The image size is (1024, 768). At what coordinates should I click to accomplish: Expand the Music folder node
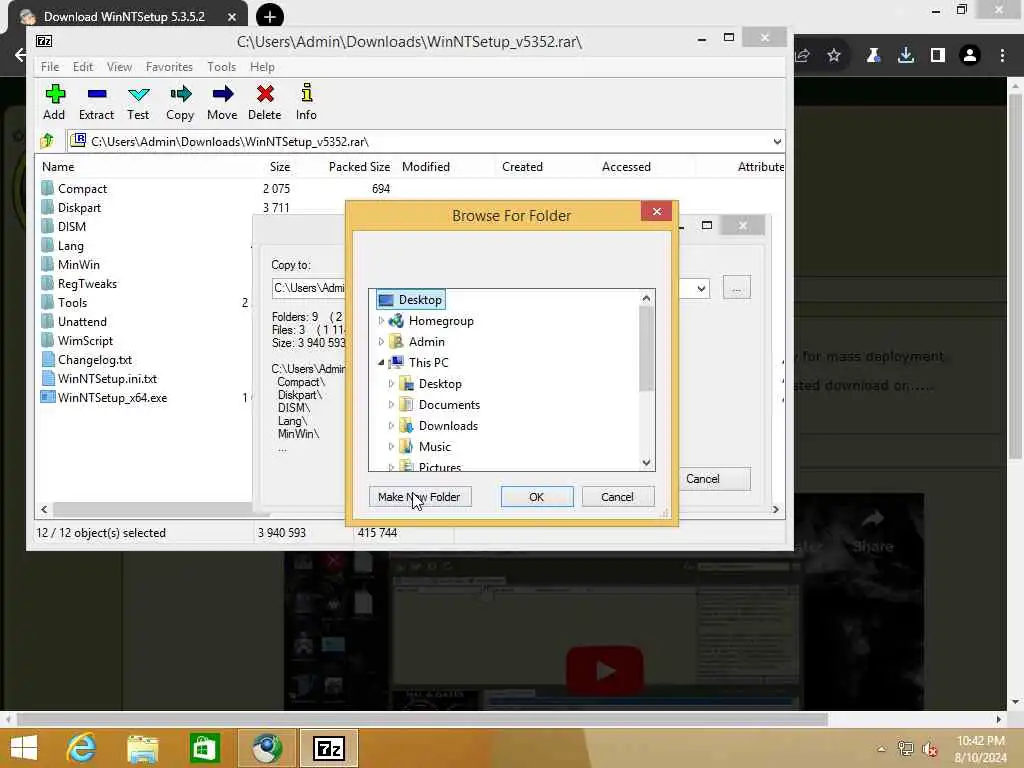tap(391, 447)
